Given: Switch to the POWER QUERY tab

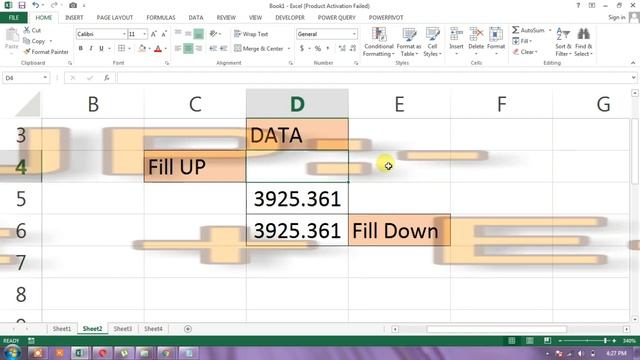Looking at the screenshot, I should point(336,18).
